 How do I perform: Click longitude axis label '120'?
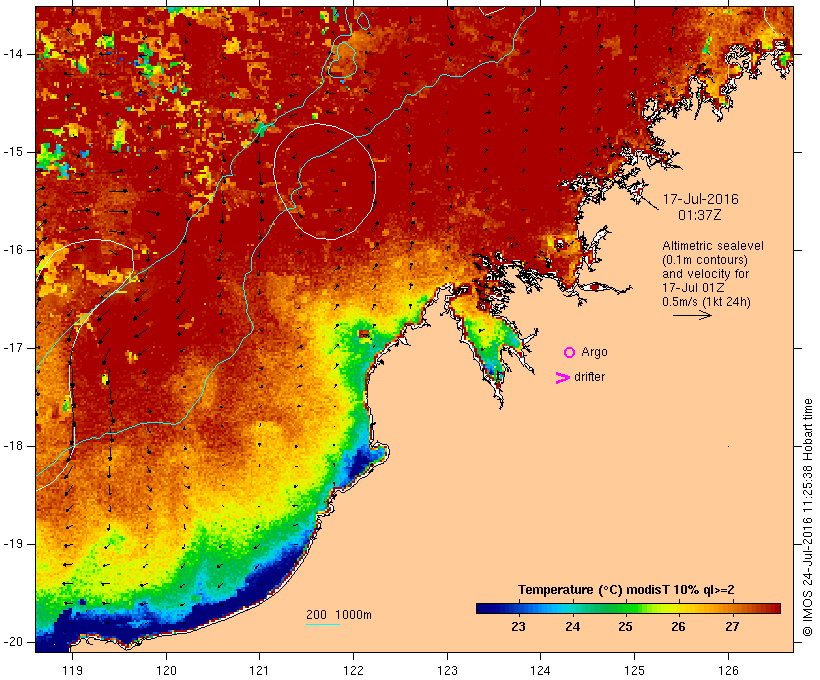pos(166,670)
